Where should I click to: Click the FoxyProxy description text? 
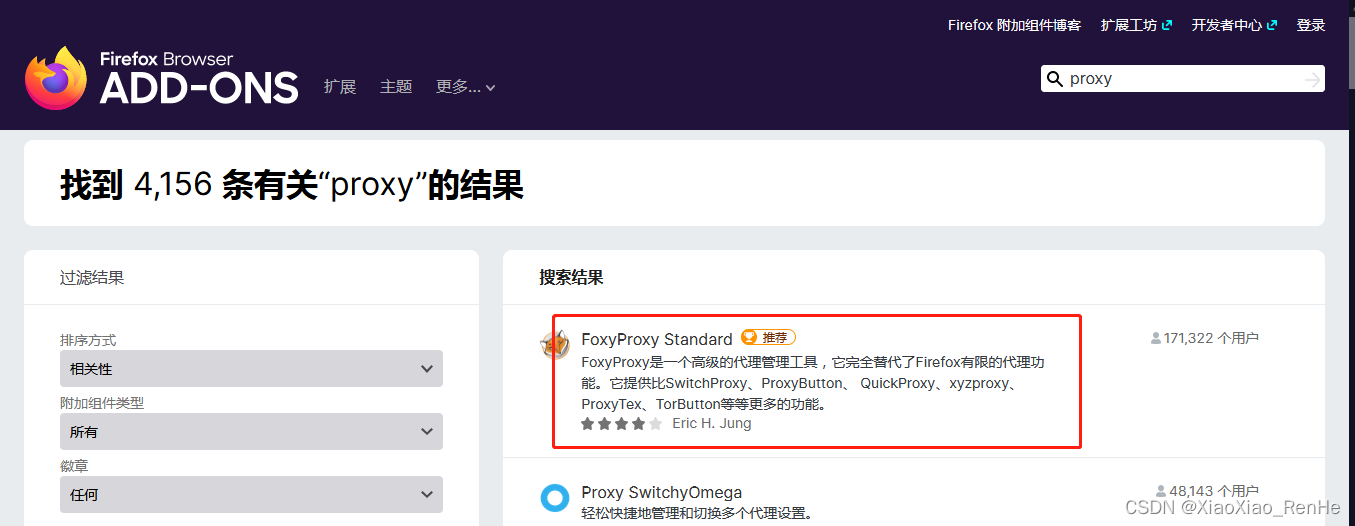[813, 383]
